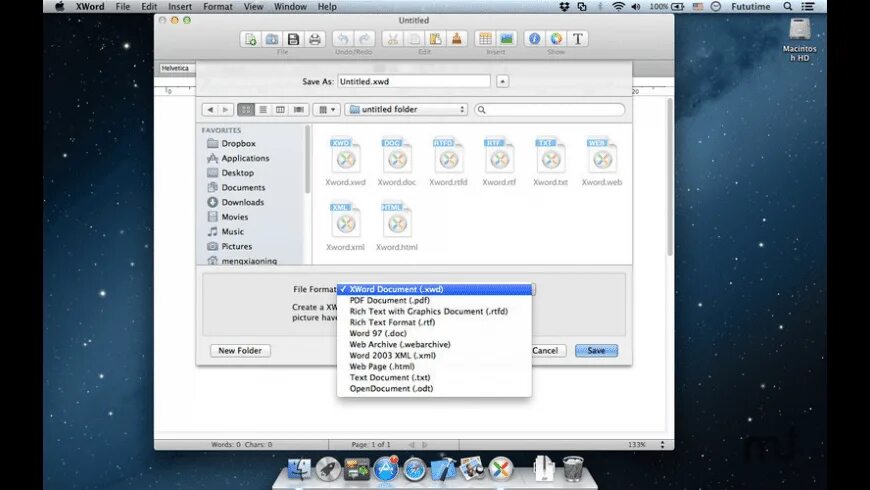This screenshot has width=870, height=490.
Task: Open the untitled folder location popup
Action: pyautogui.click(x=406, y=109)
